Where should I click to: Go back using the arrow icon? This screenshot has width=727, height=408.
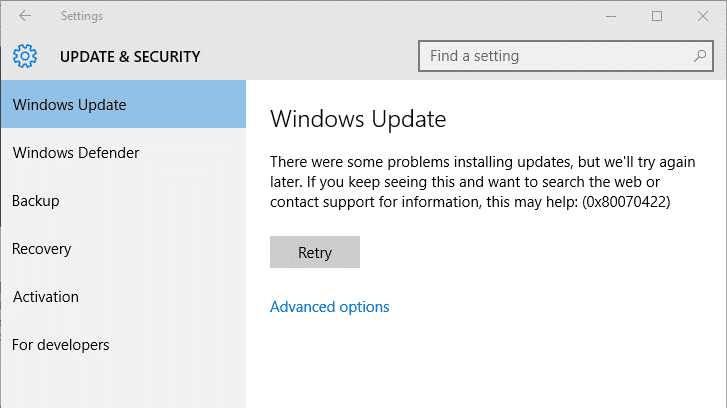(24, 16)
